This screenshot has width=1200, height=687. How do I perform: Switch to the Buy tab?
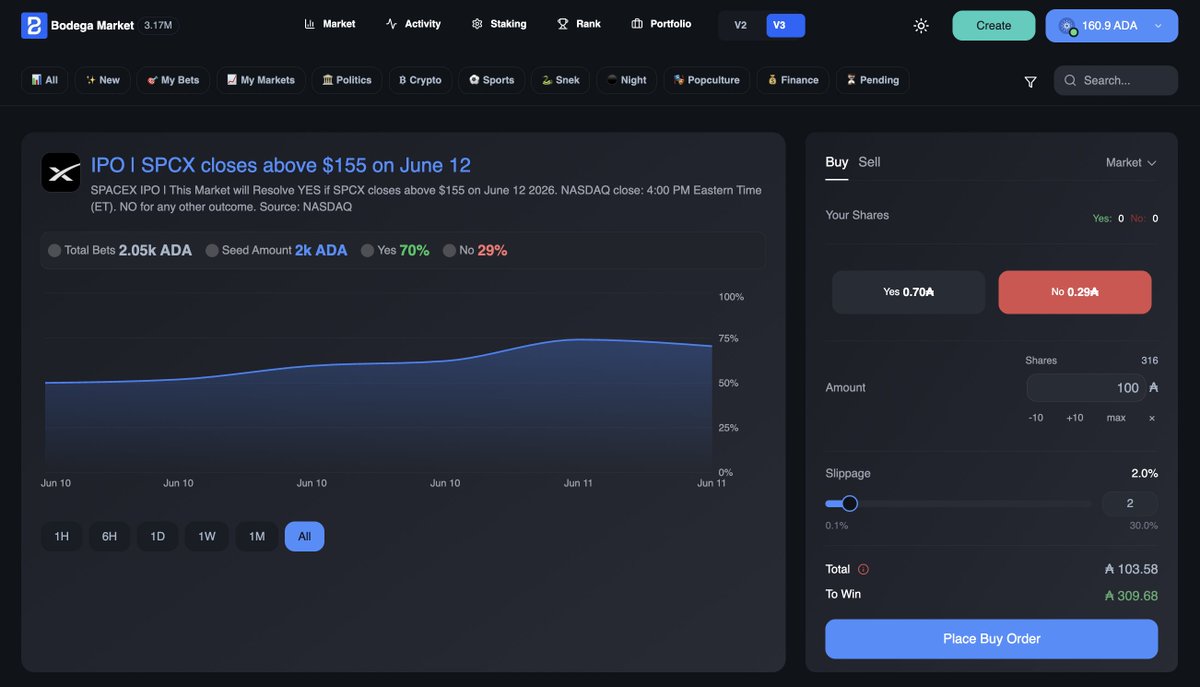(x=837, y=162)
